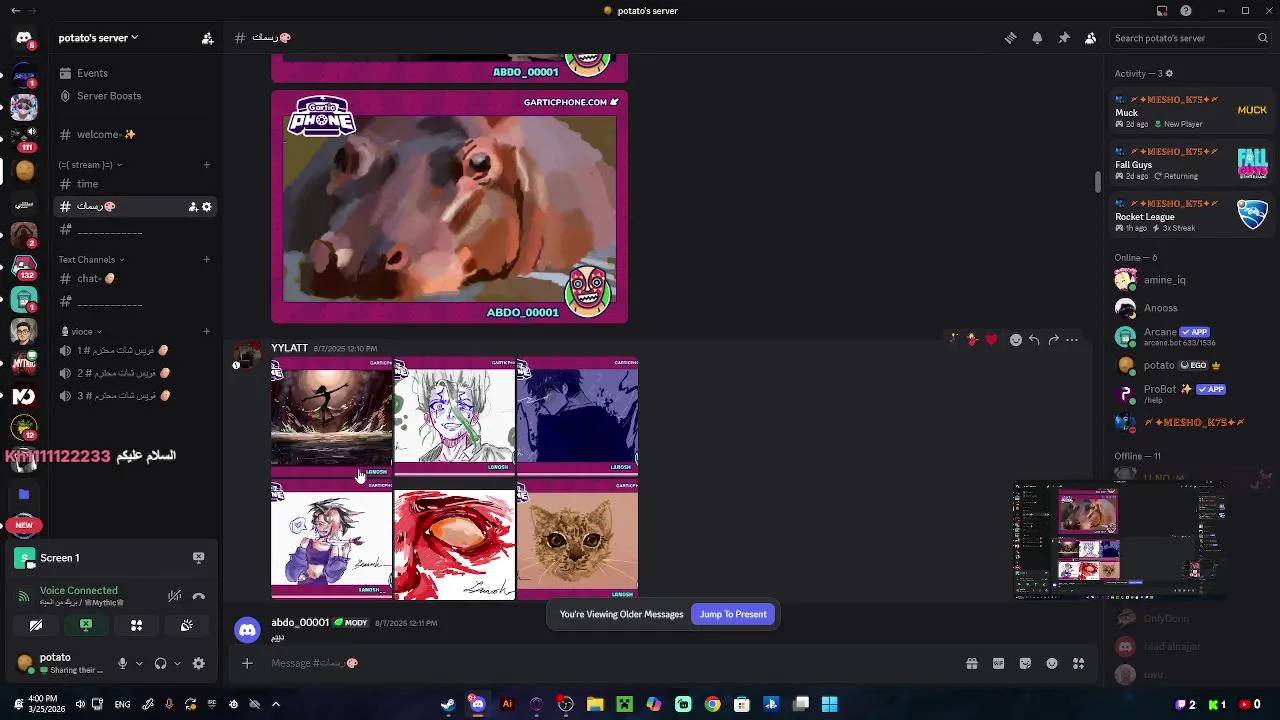Open the GIF picker
This screenshot has height=720, width=1280.
[x=998, y=663]
